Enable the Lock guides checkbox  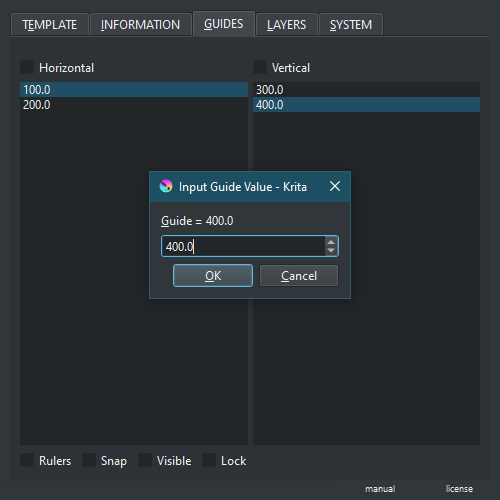209,460
